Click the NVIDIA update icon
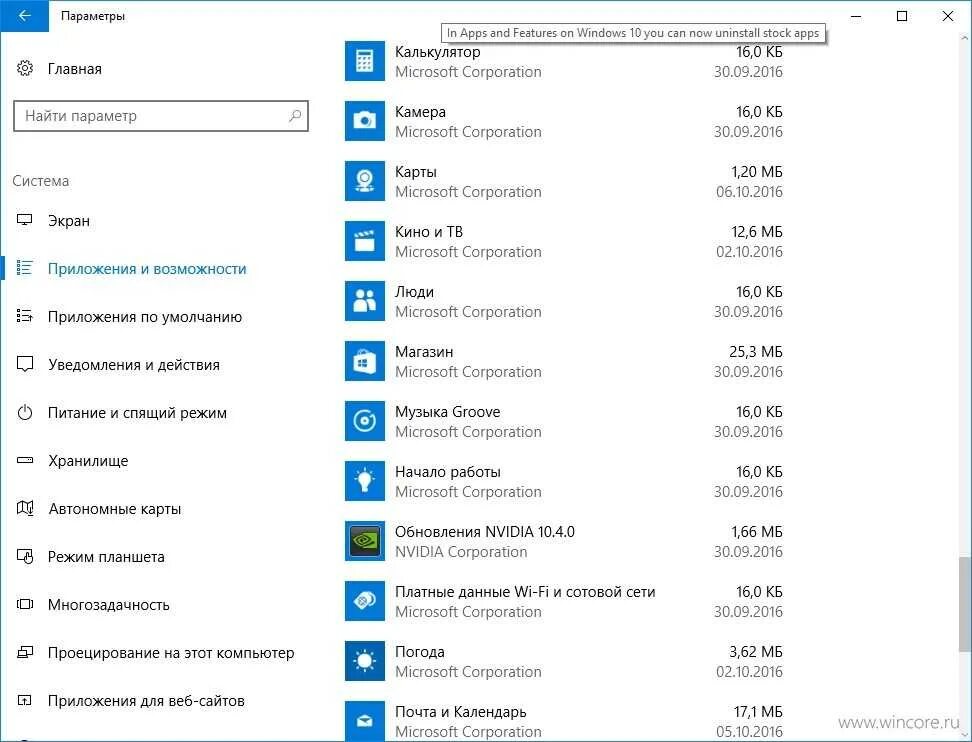Screen dimensions: 972x742 coord(364,541)
